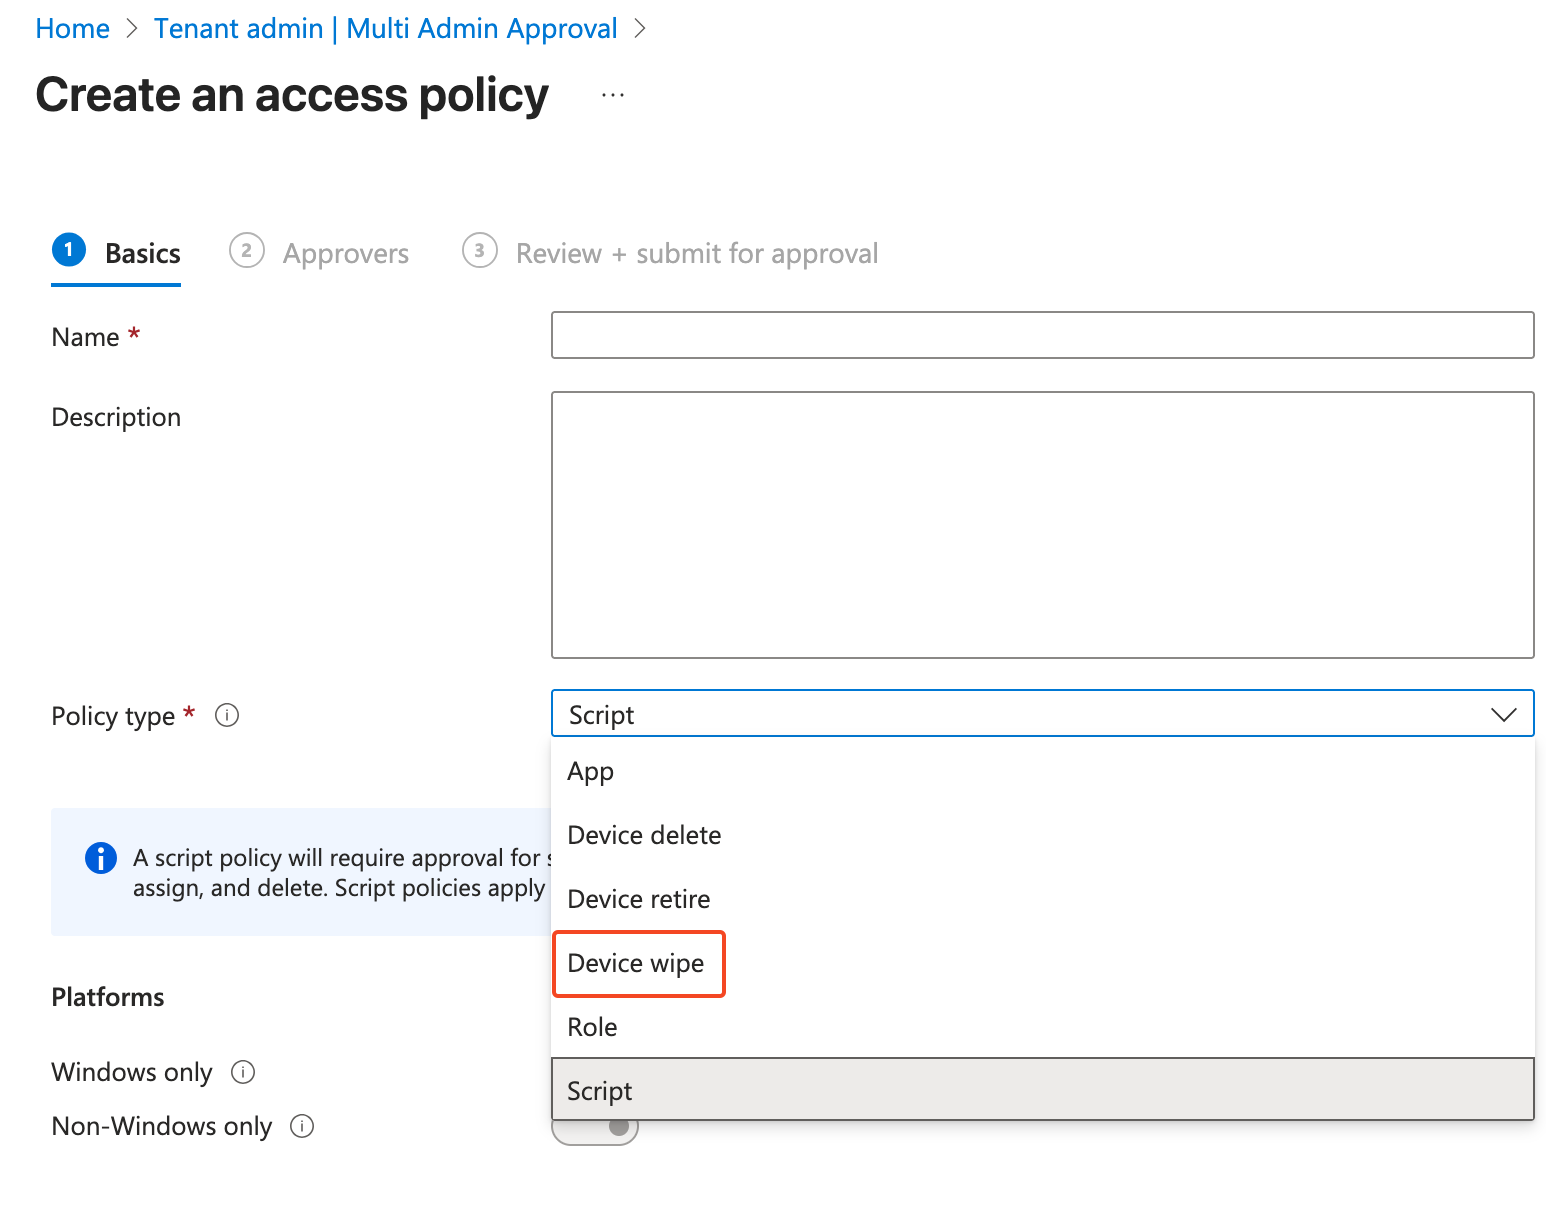Choose Device retire policy type option
1546x1214 pixels.
pyautogui.click(x=639, y=899)
